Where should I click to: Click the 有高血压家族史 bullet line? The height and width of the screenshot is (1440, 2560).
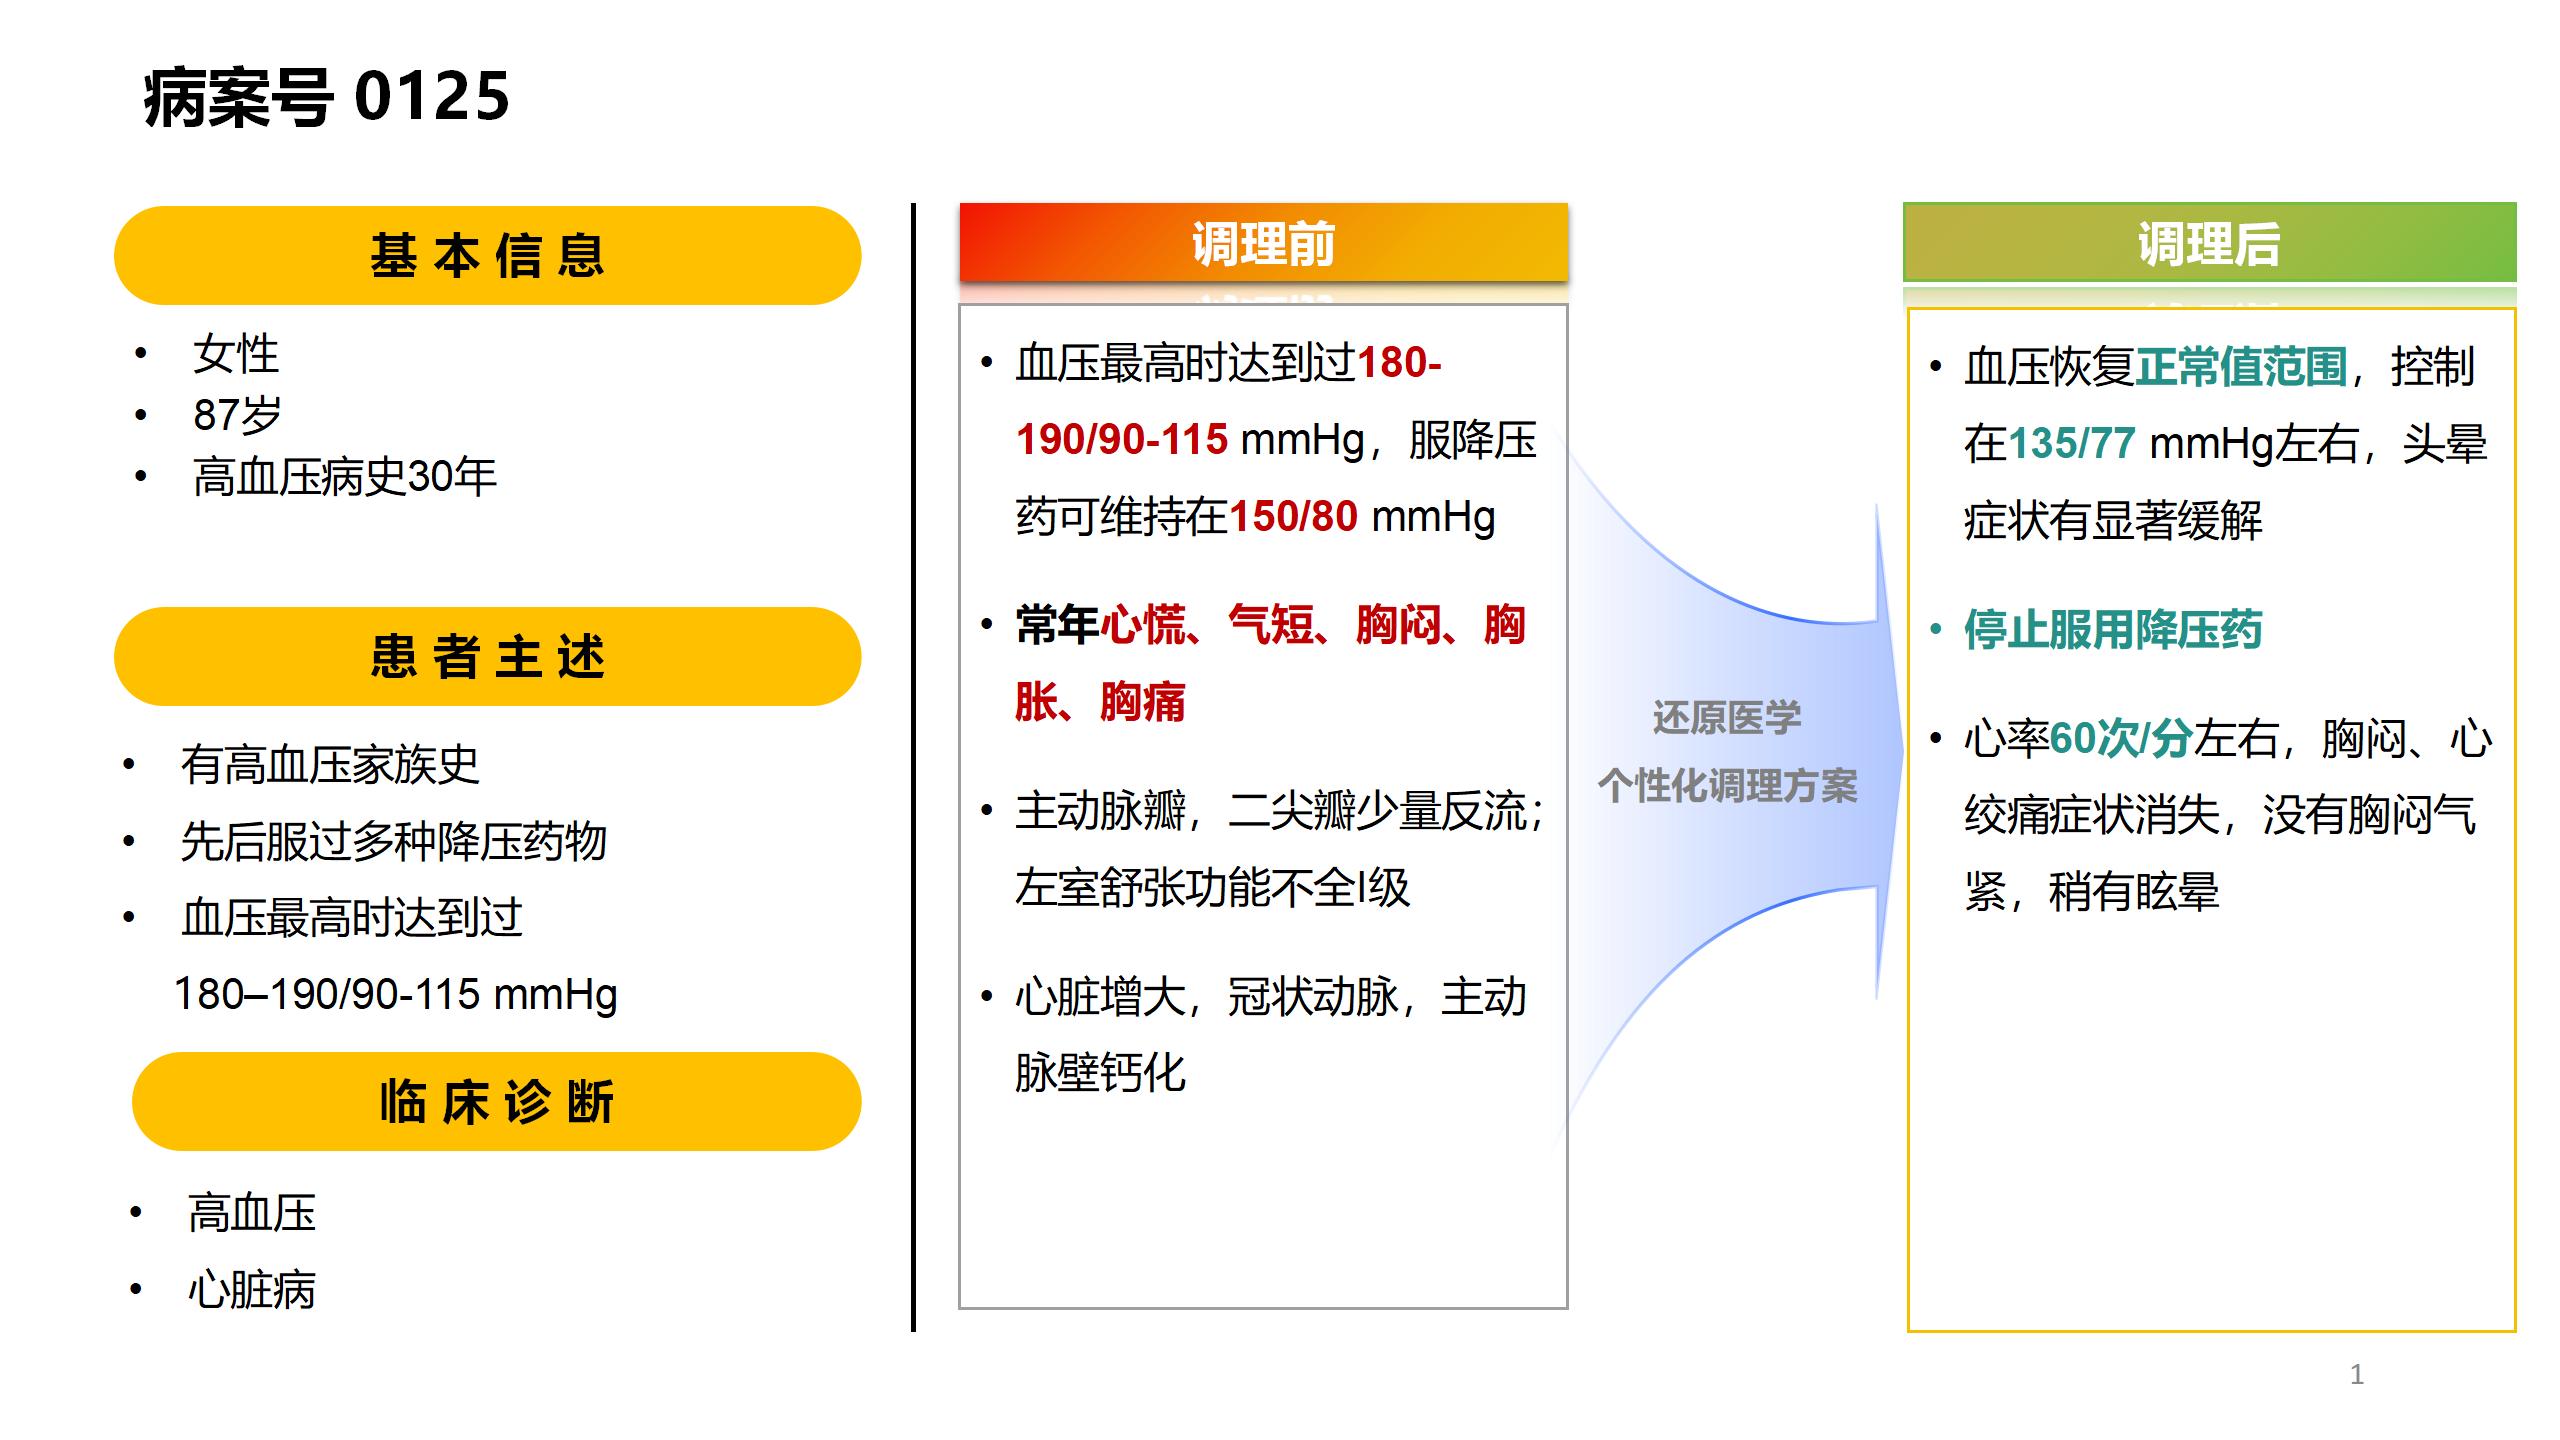tap(330, 765)
